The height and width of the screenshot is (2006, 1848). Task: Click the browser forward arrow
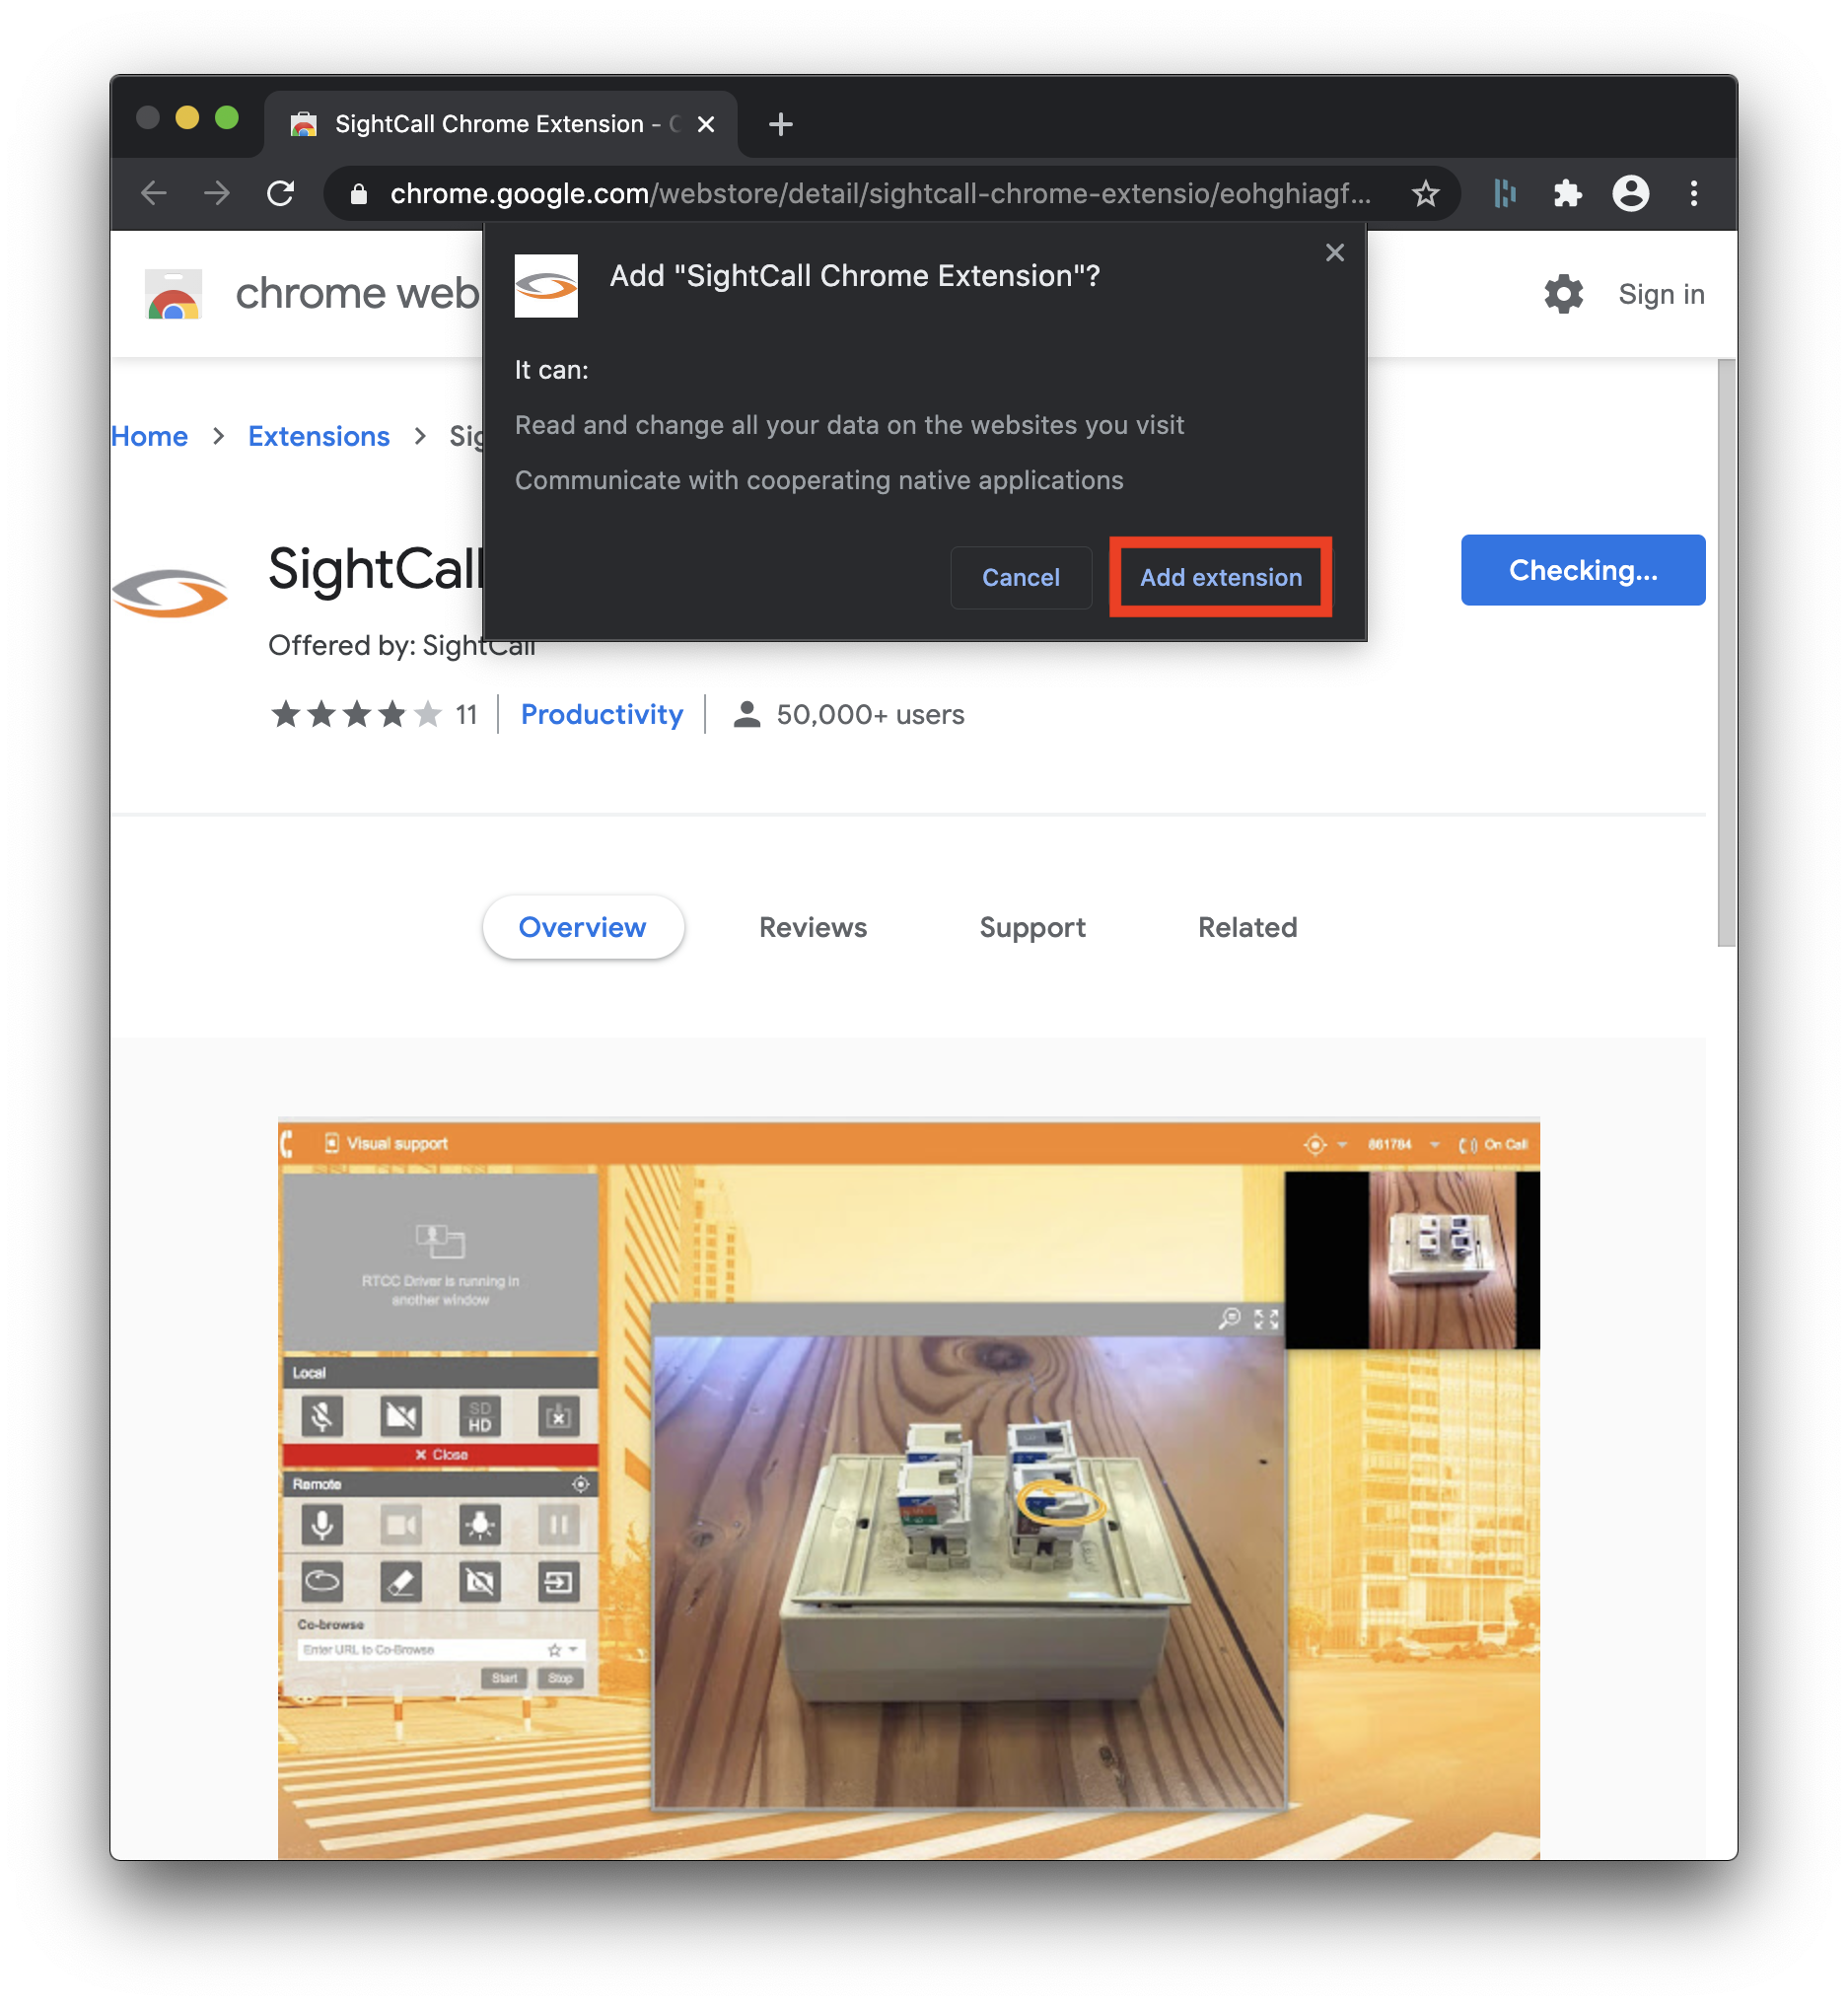(217, 193)
